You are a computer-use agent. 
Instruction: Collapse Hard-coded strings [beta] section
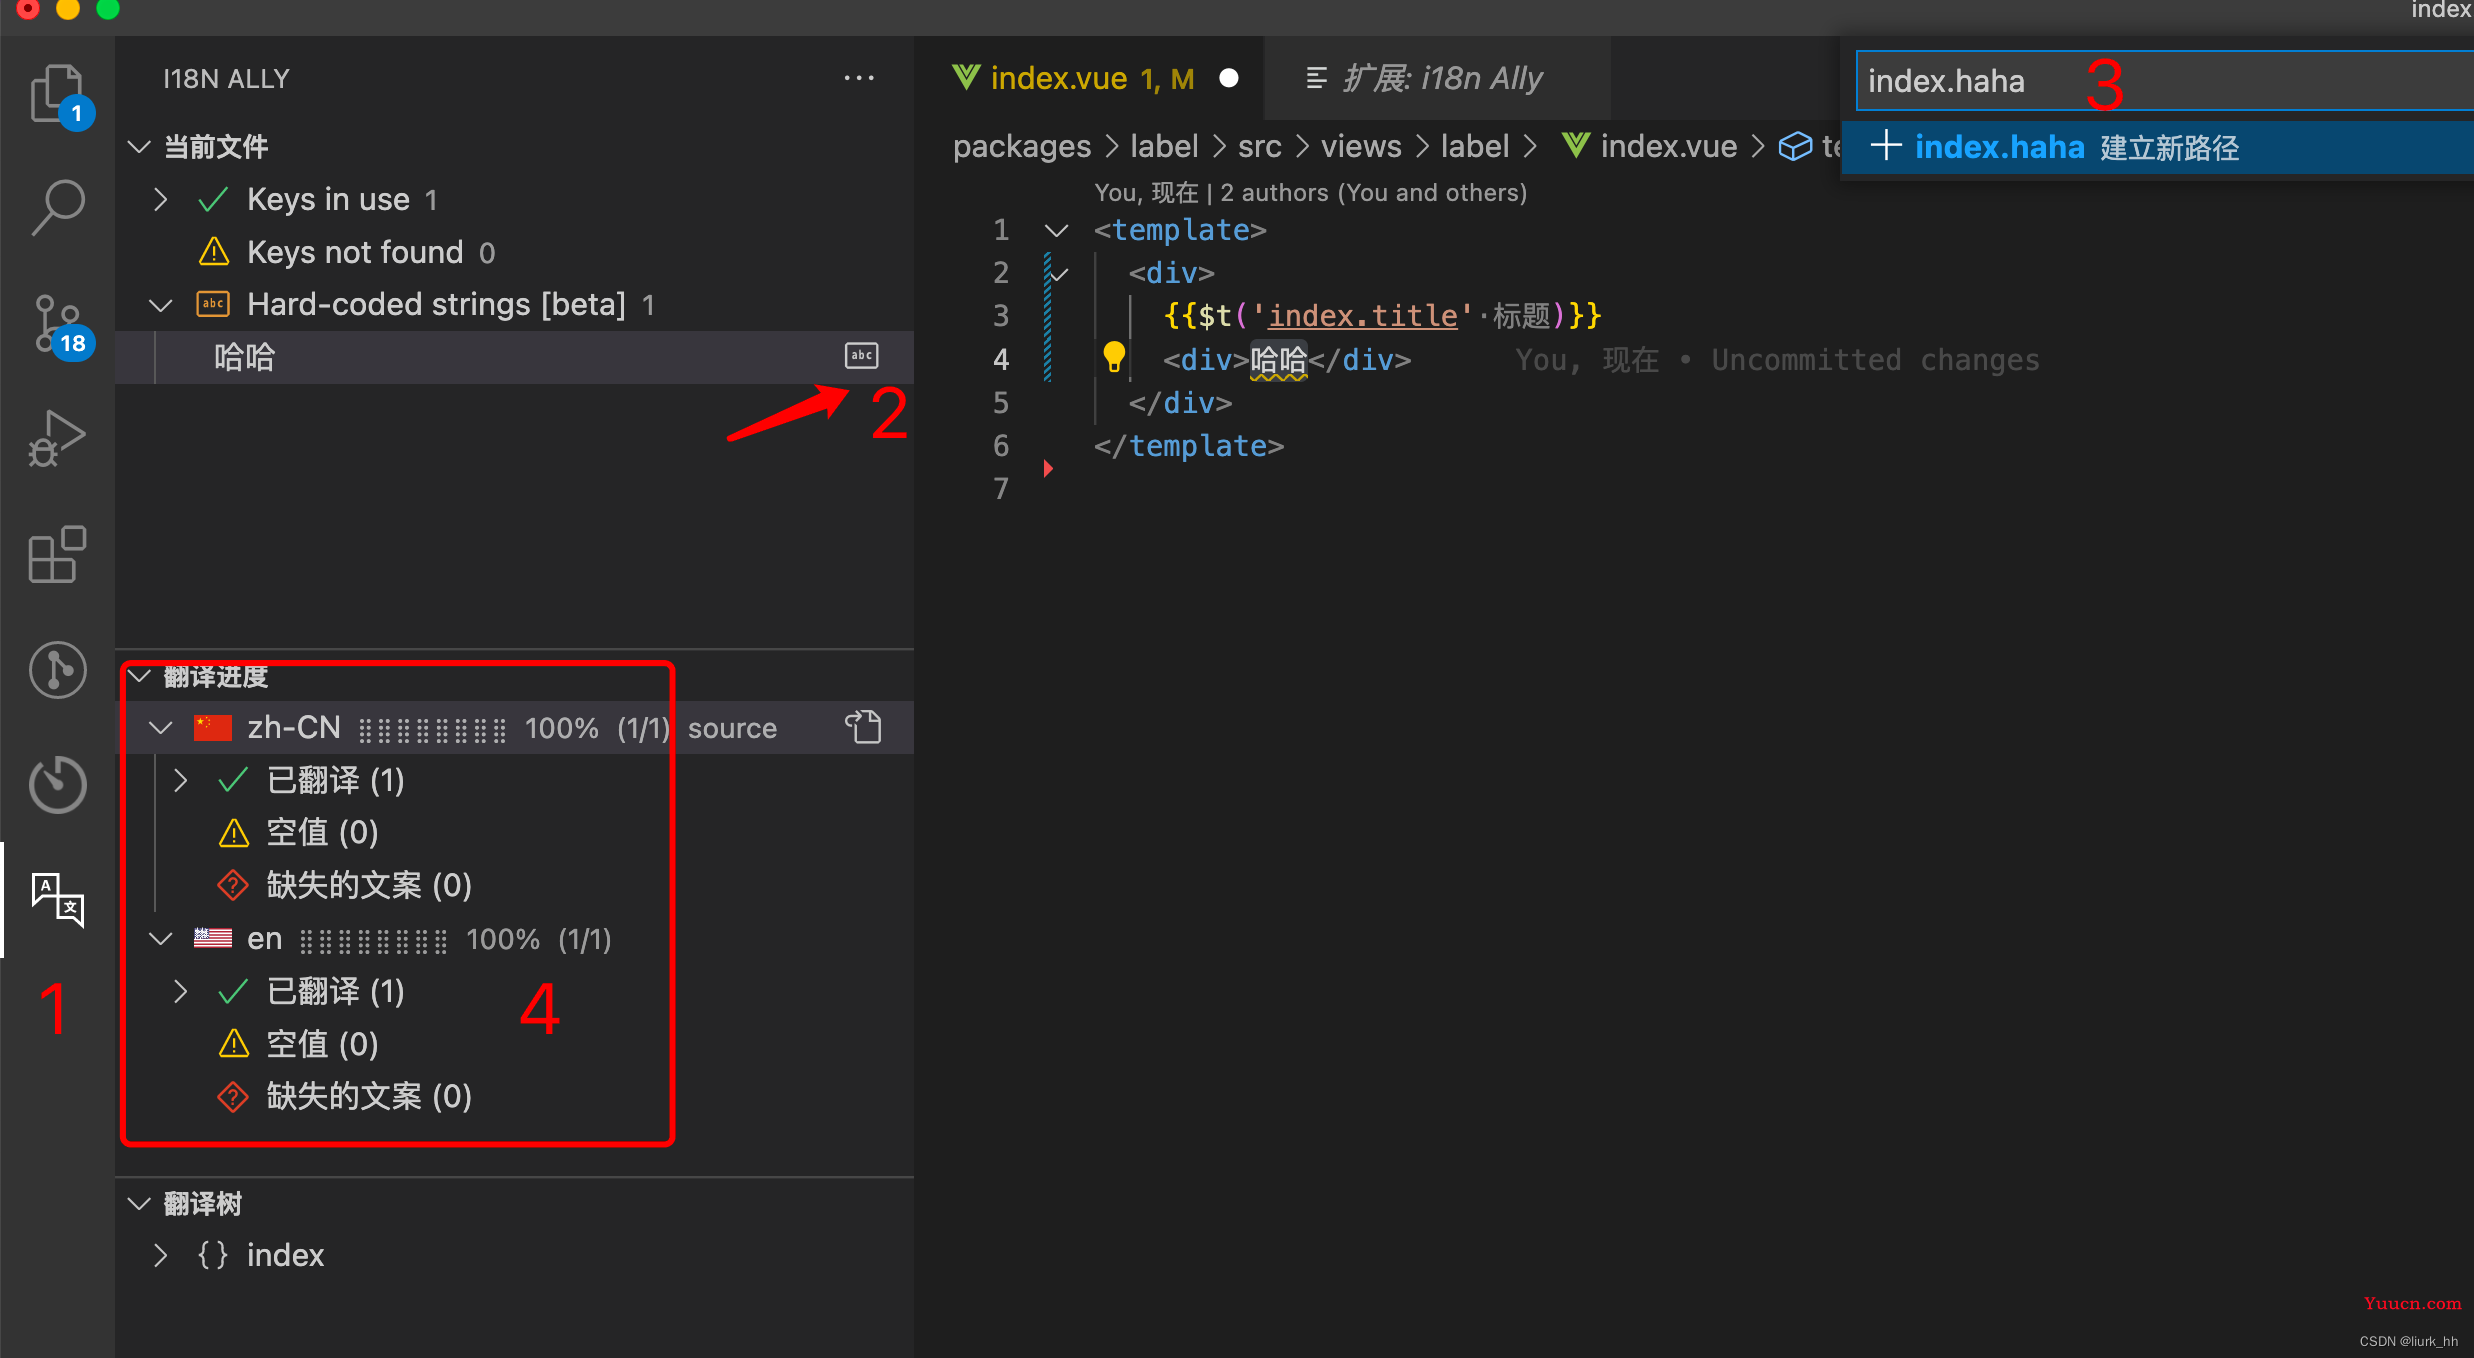point(160,304)
